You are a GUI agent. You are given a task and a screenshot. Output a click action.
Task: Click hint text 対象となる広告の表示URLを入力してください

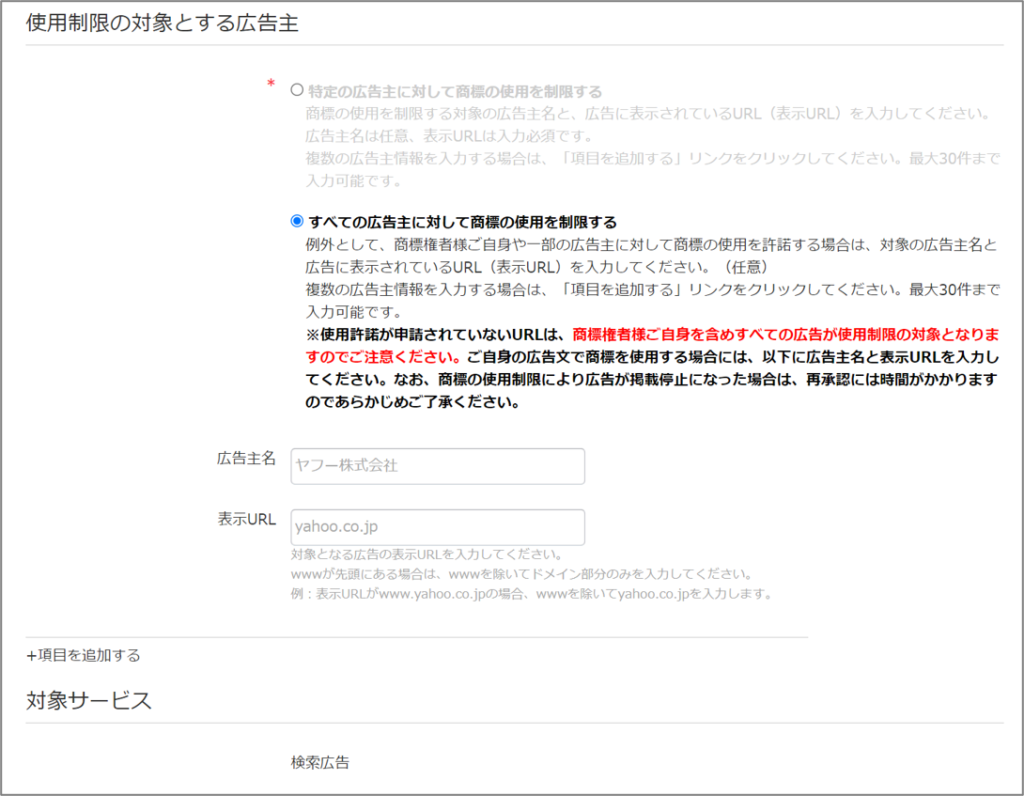pyautogui.click(x=427, y=554)
